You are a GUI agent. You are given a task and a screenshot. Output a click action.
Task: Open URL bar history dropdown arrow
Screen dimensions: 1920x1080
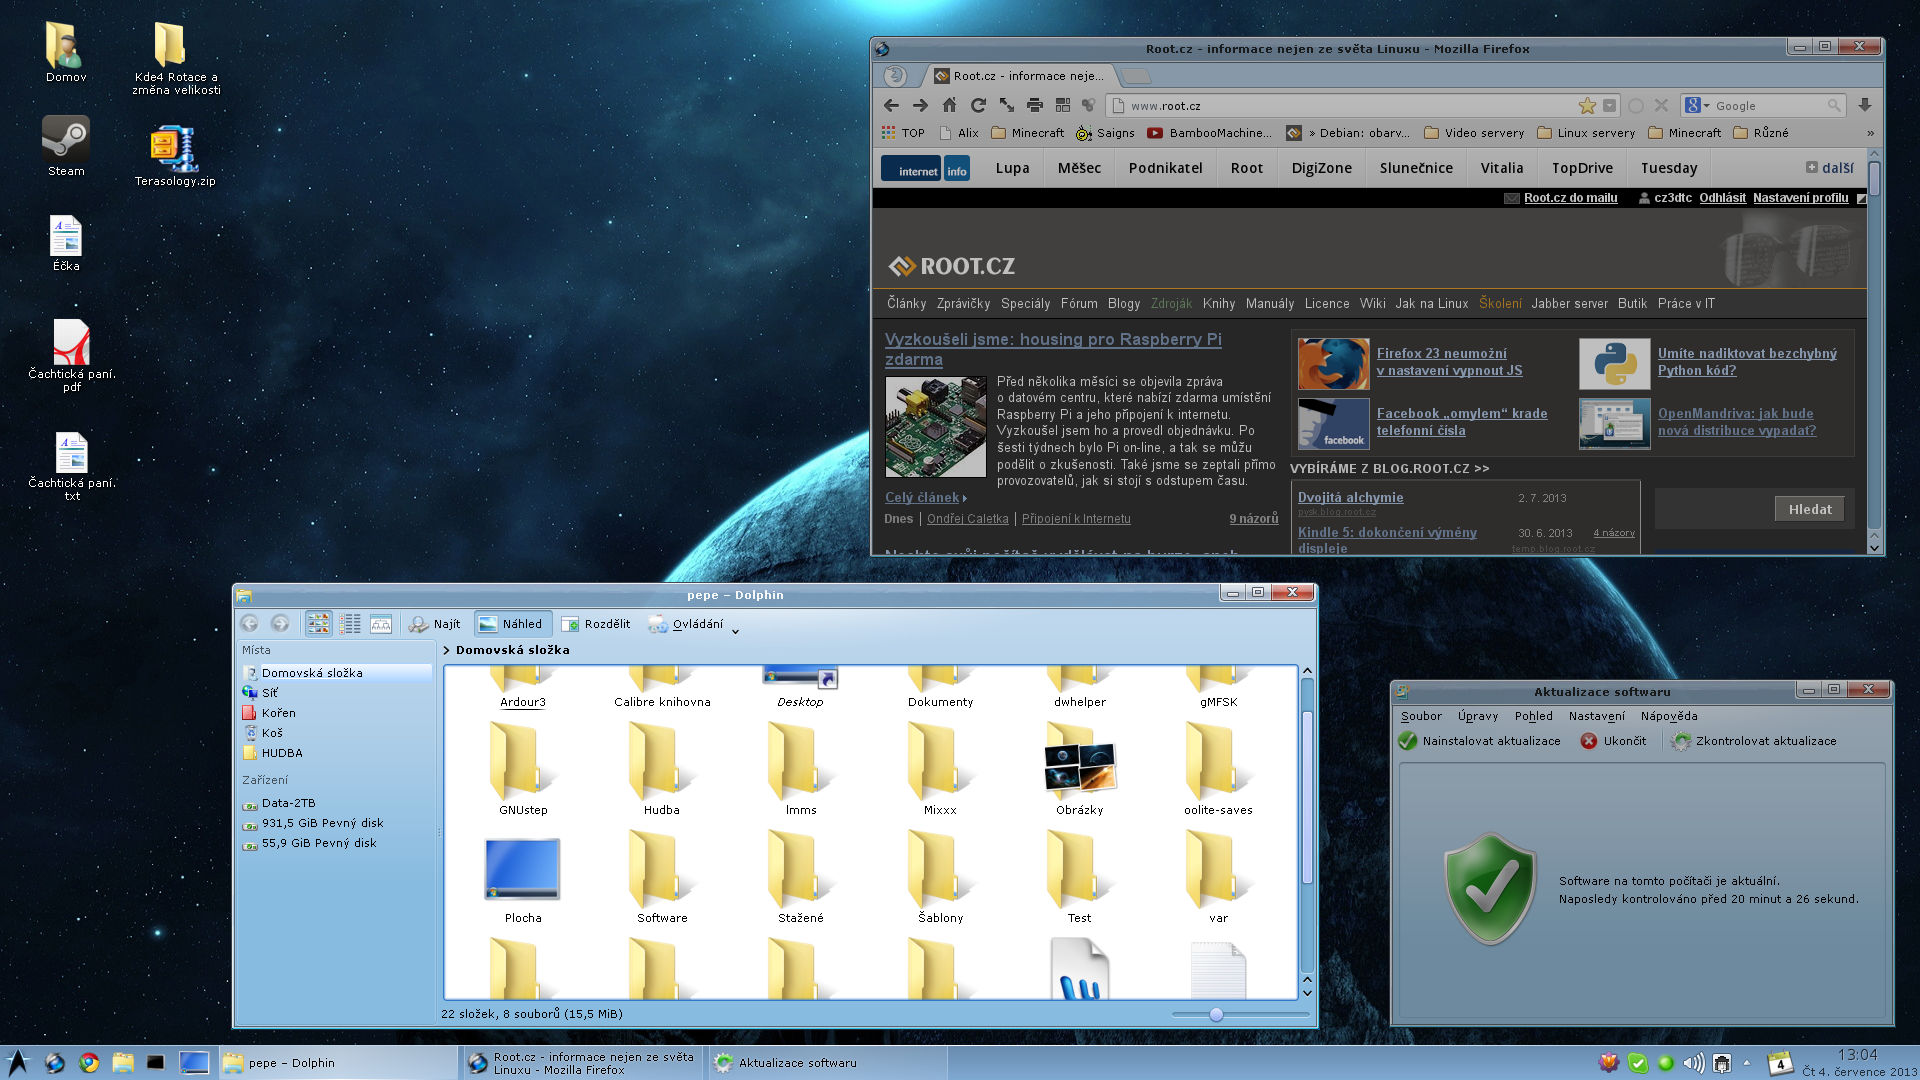1610,106
